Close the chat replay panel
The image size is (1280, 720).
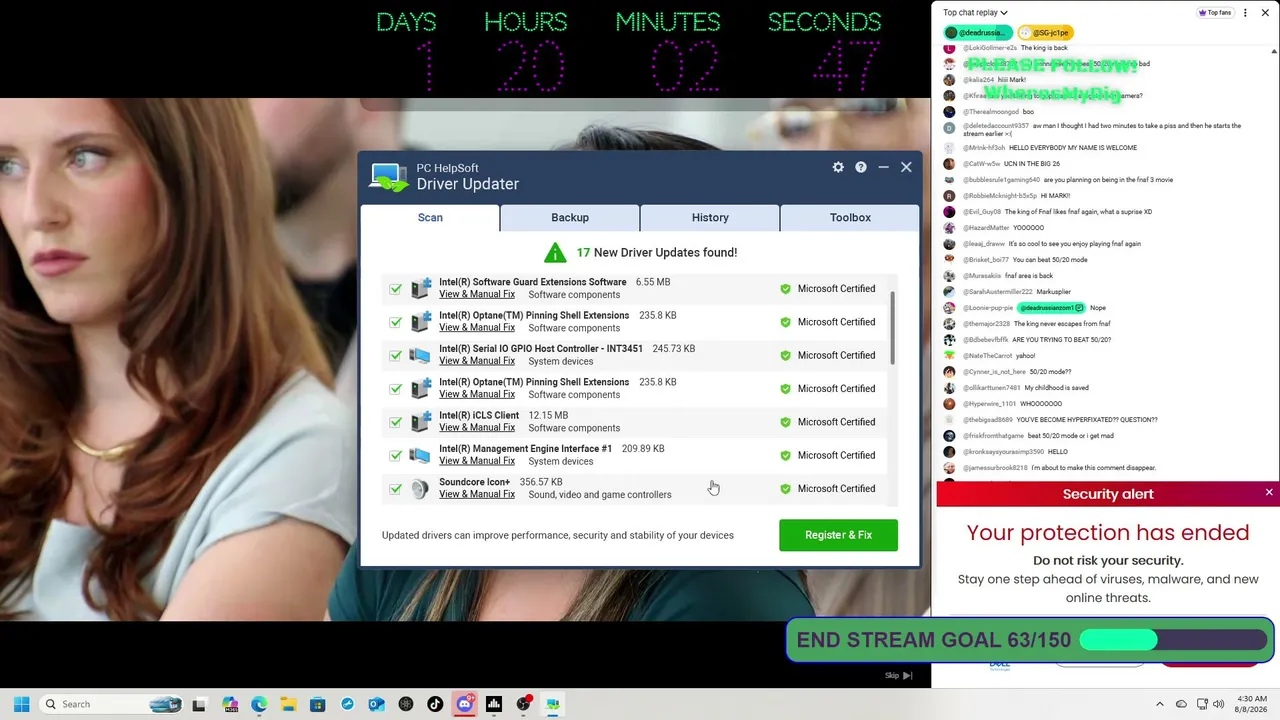(x=1267, y=13)
